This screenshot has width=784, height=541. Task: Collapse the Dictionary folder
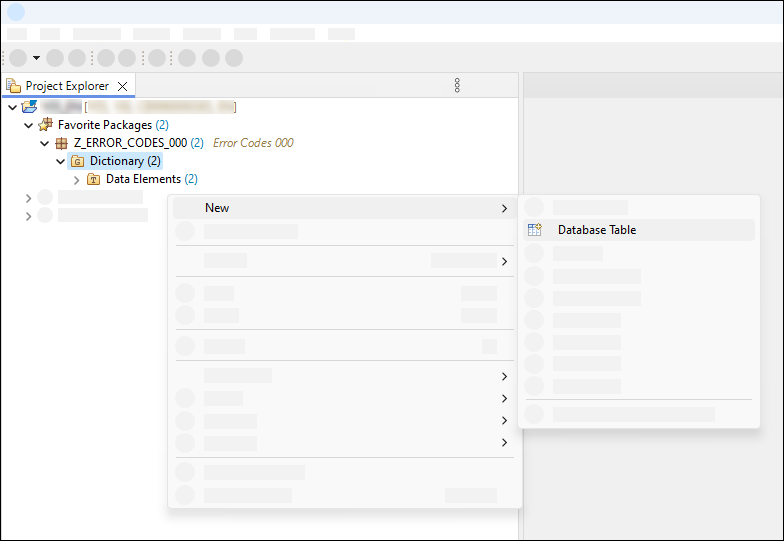coord(60,162)
